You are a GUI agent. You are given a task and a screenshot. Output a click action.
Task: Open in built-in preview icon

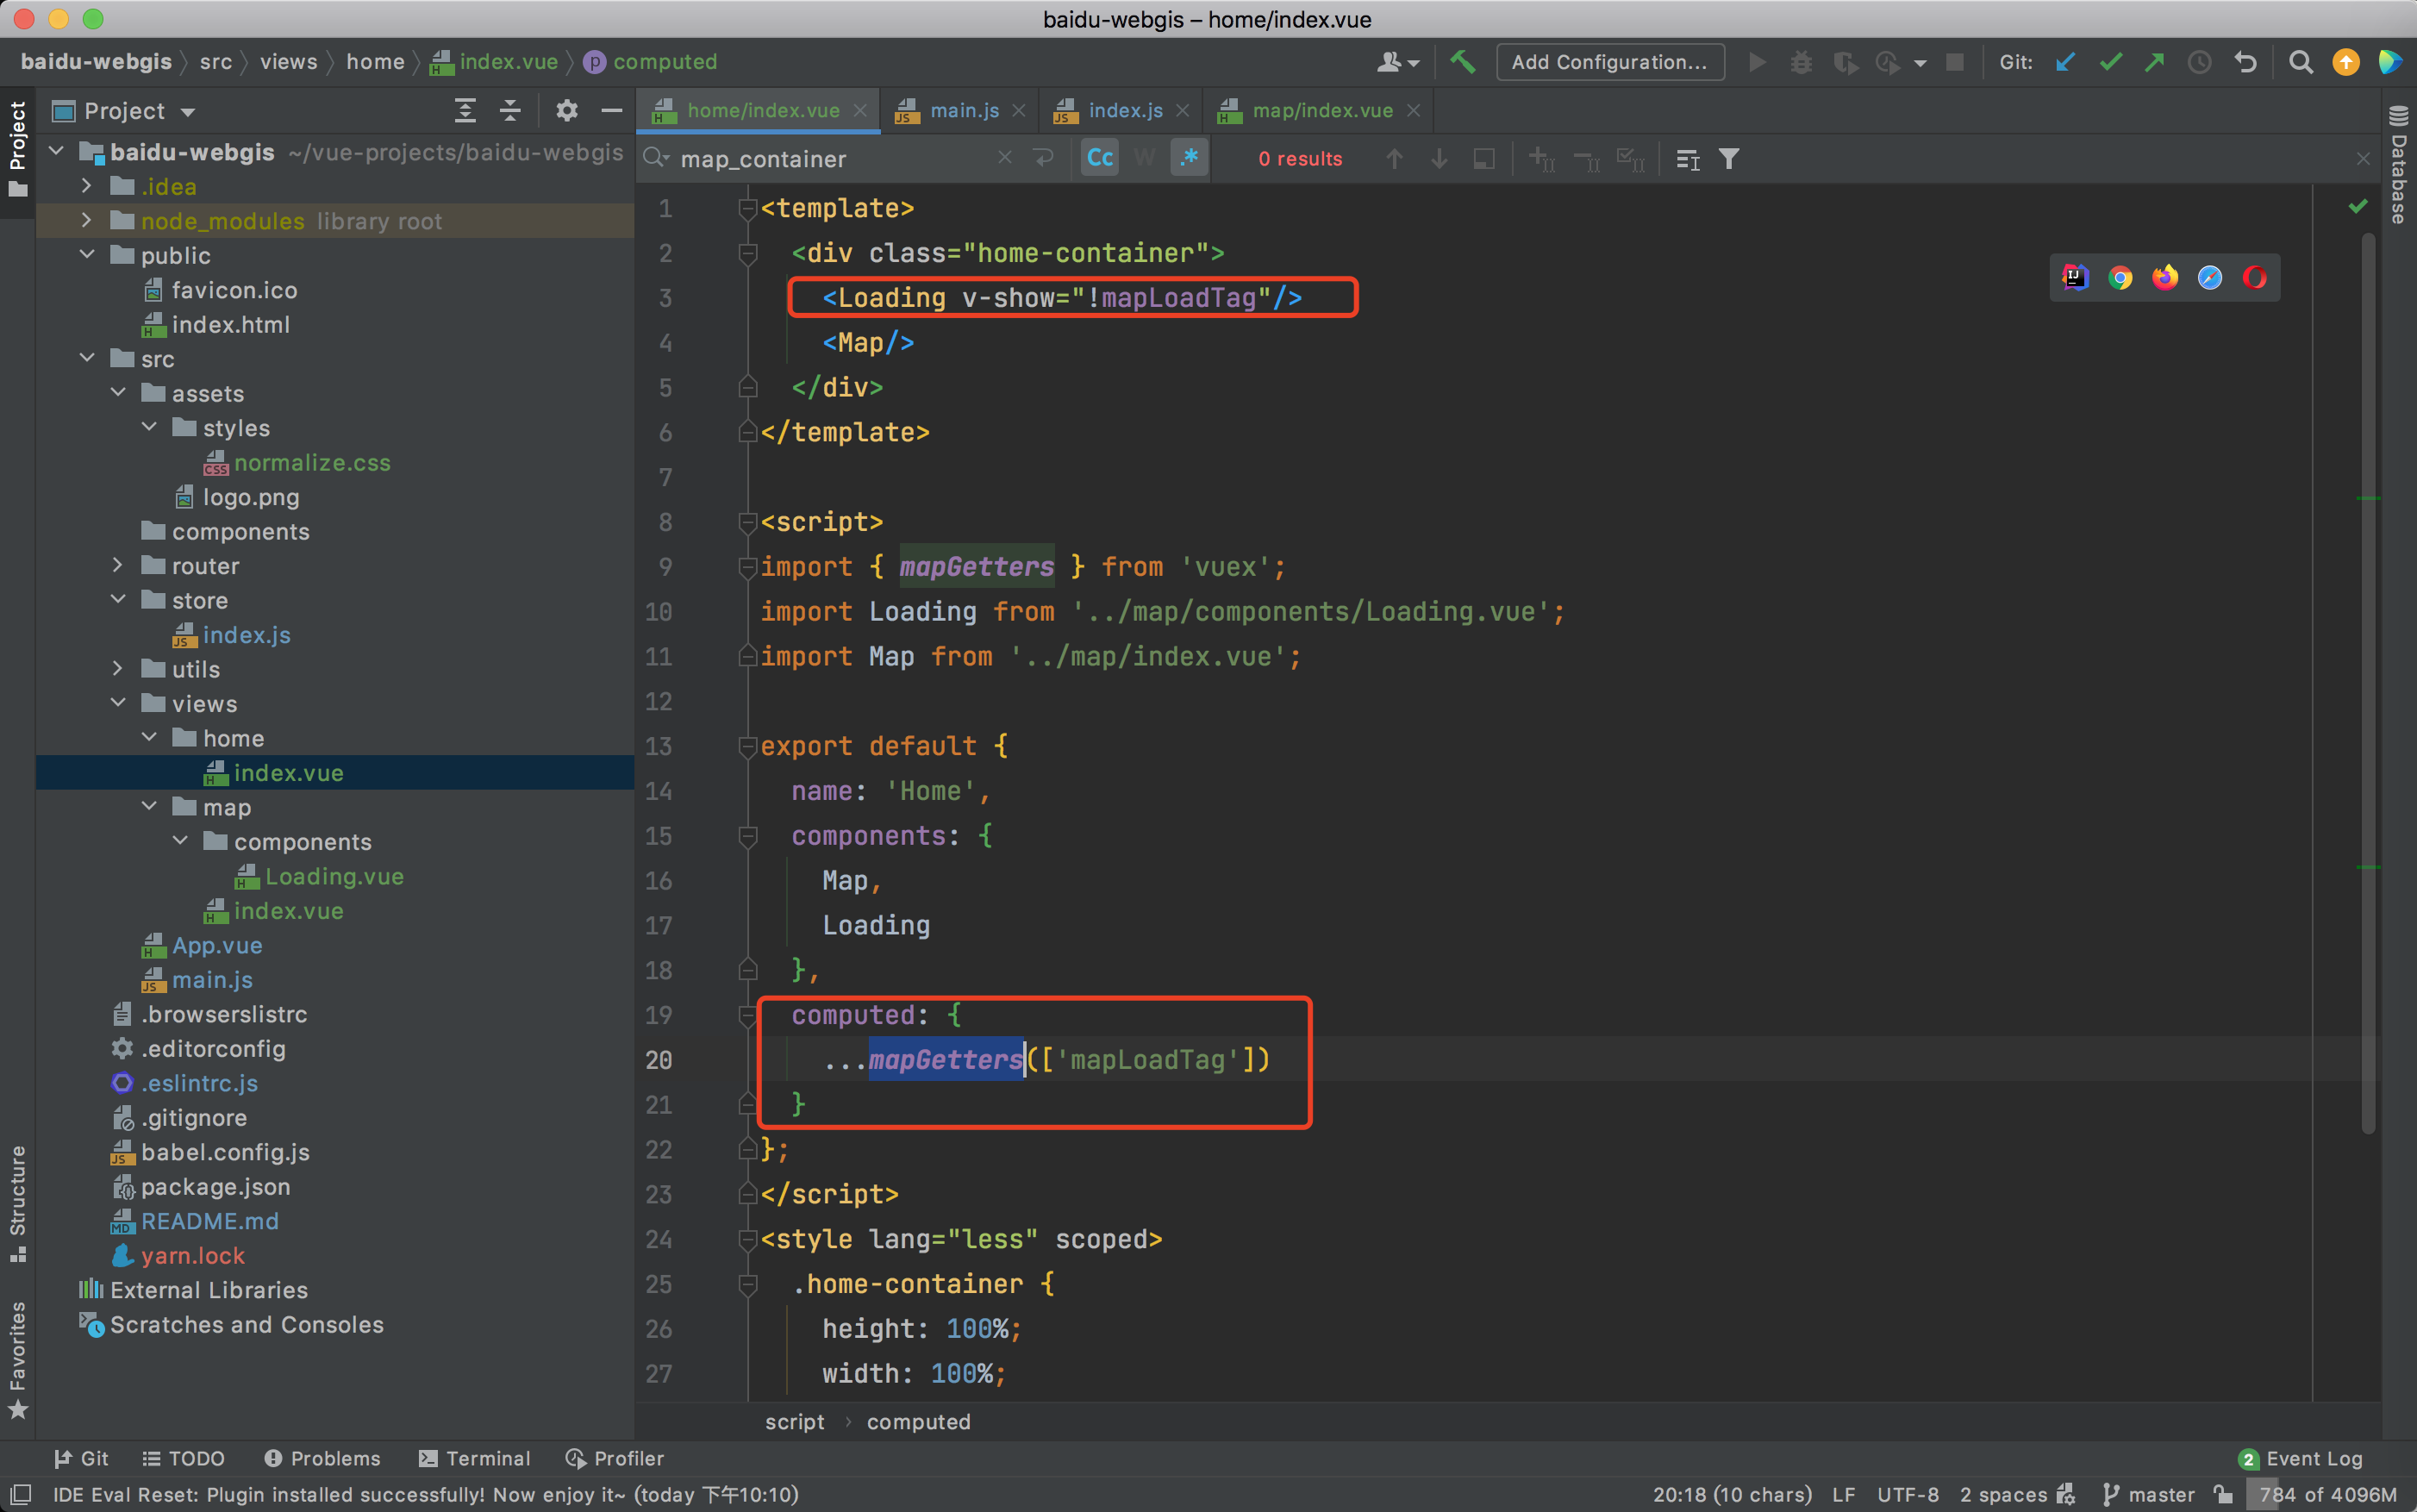tap(2075, 277)
